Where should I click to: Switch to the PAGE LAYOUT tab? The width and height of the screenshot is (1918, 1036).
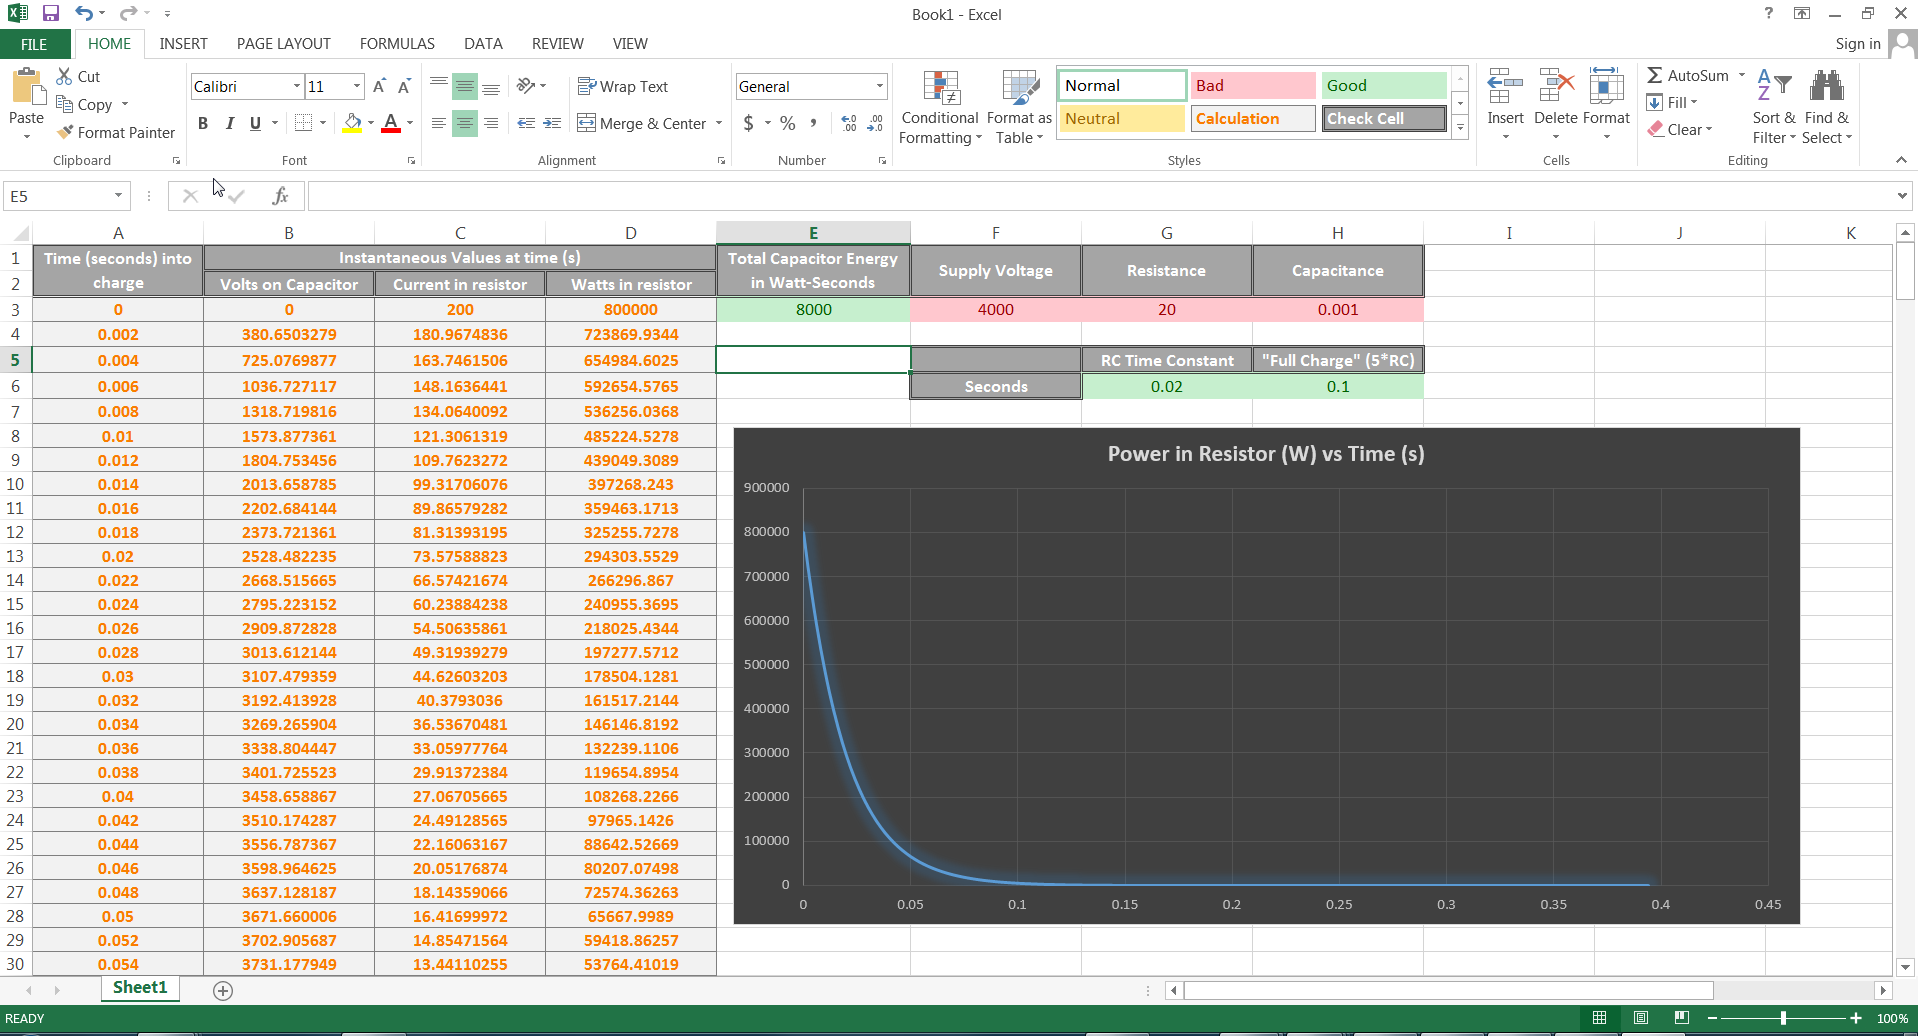pos(283,44)
